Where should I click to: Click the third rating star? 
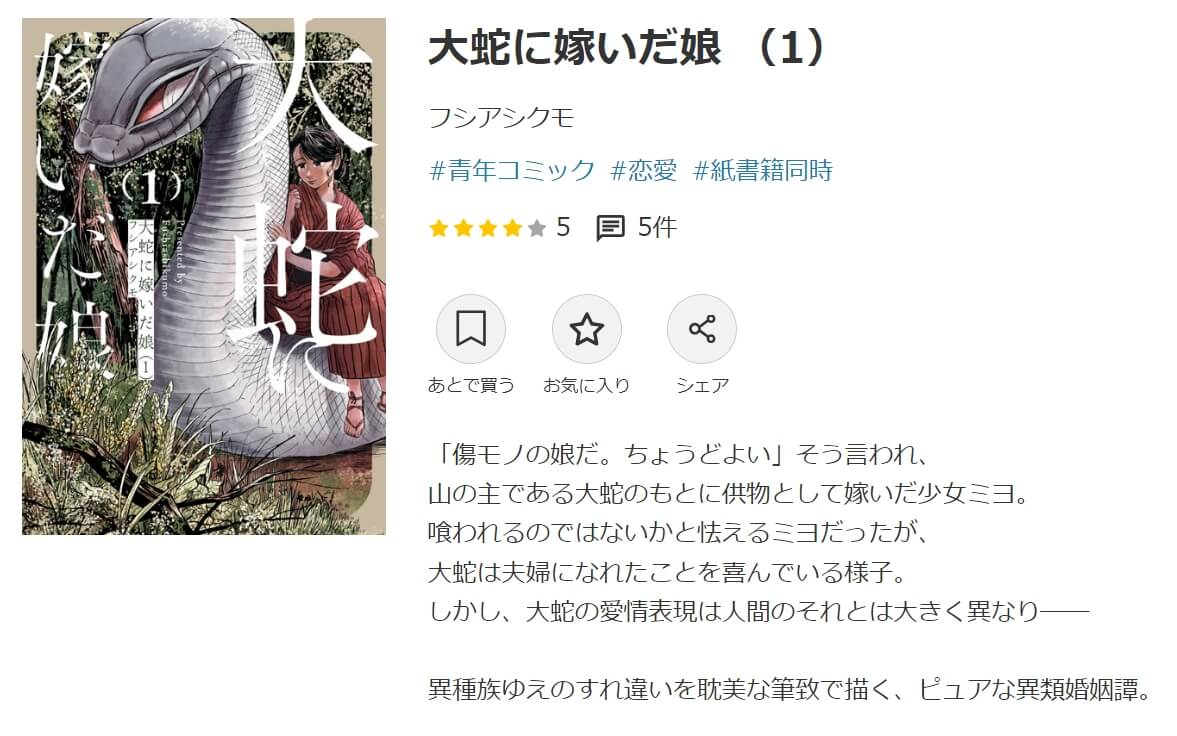488,228
